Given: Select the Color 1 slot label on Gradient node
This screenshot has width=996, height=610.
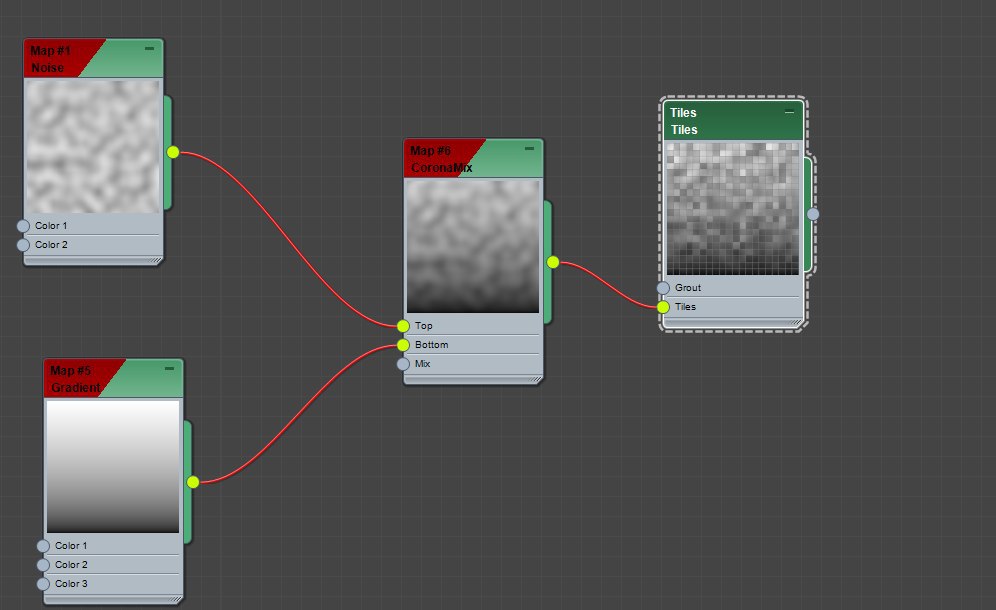Looking at the screenshot, I should coord(71,546).
